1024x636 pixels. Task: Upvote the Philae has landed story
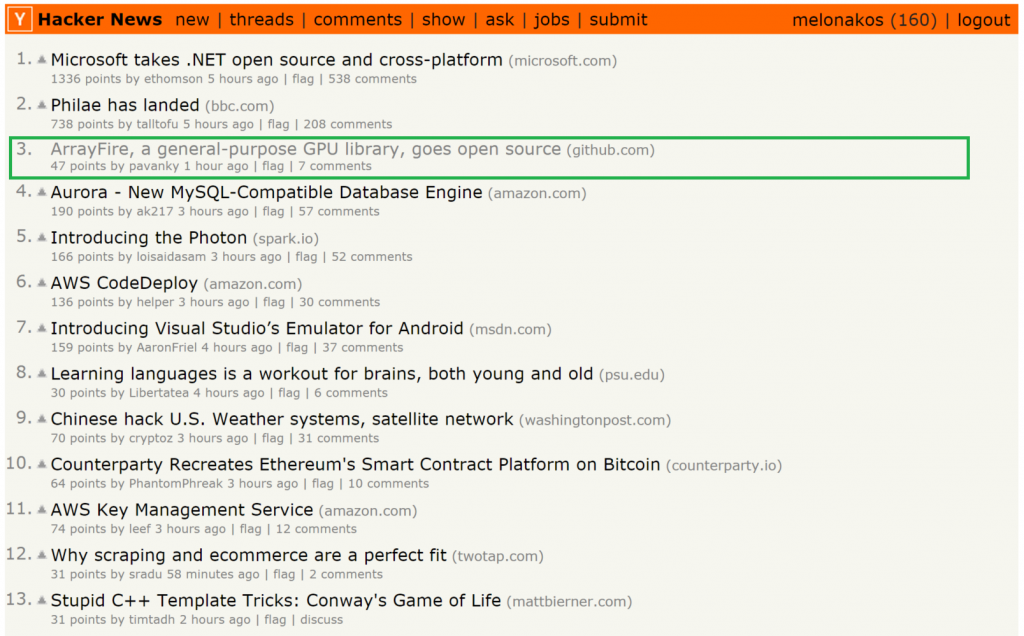[42, 105]
